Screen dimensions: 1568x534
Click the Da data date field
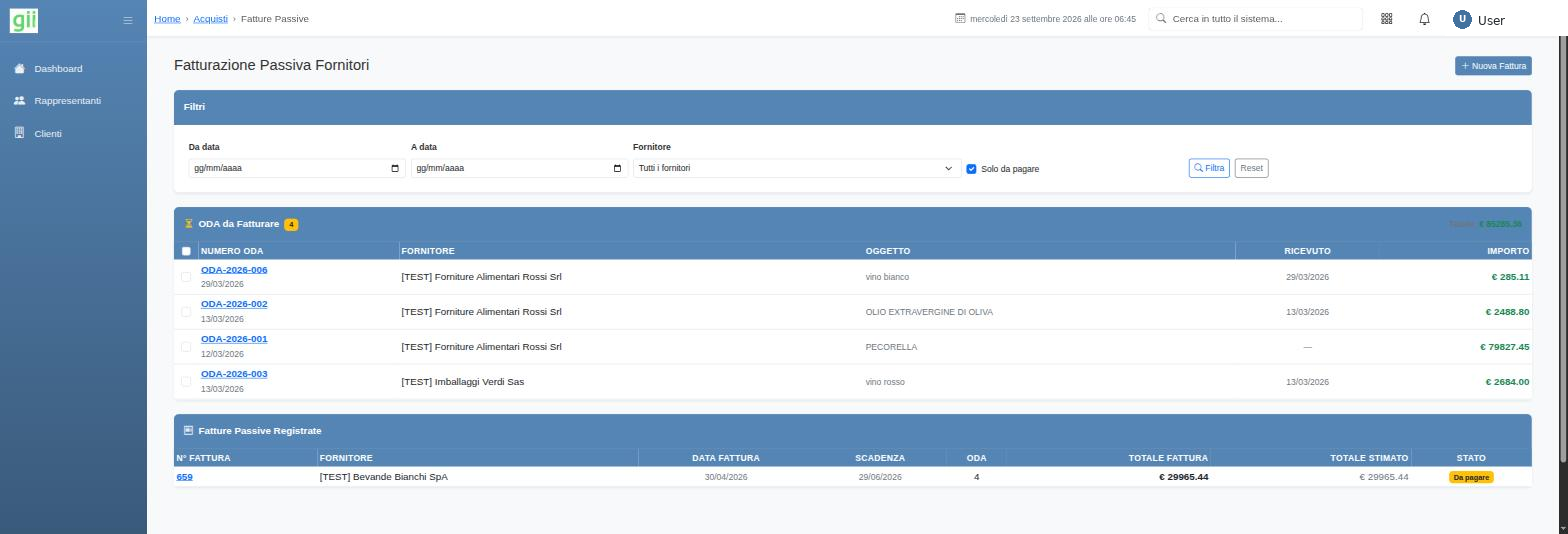297,168
